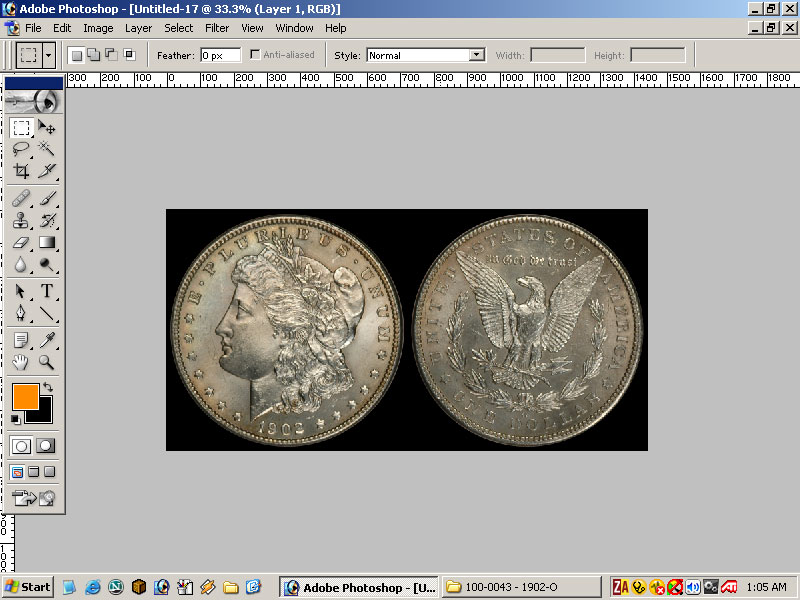Choose Add to selection mode
The height and width of the screenshot is (600, 800).
pos(93,55)
